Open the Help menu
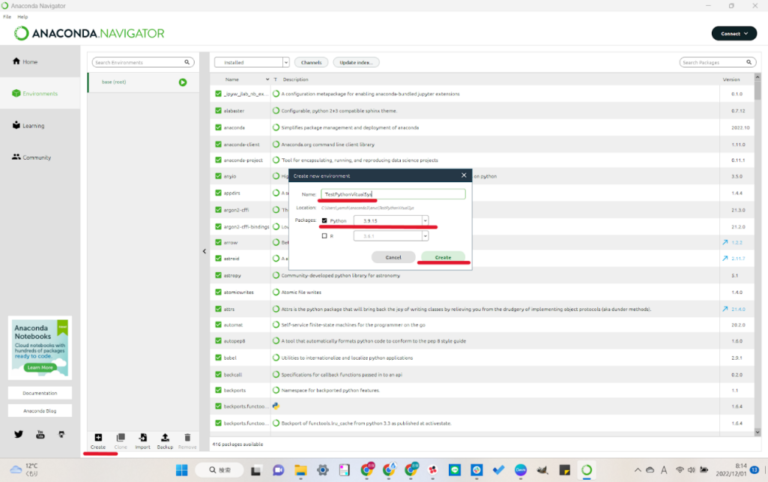 point(22,17)
